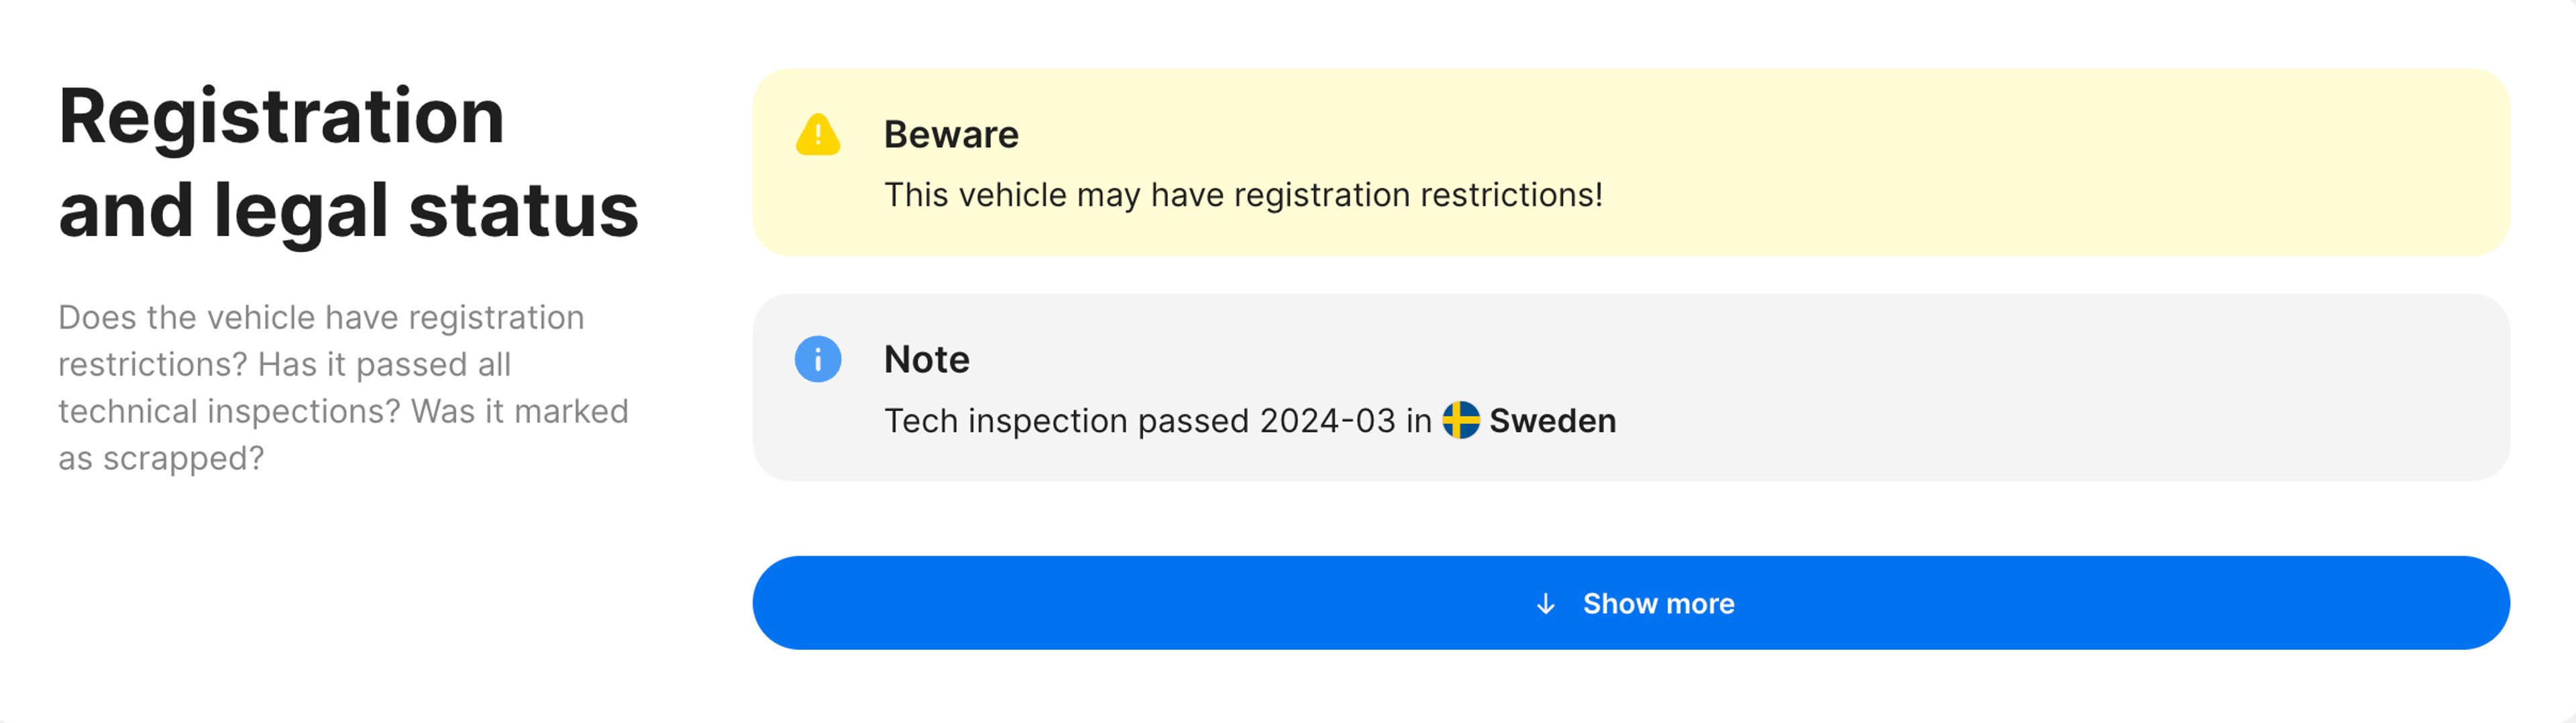The height and width of the screenshot is (723, 2576).
Task: Click the Sweden country label
Action: [1552, 421]
